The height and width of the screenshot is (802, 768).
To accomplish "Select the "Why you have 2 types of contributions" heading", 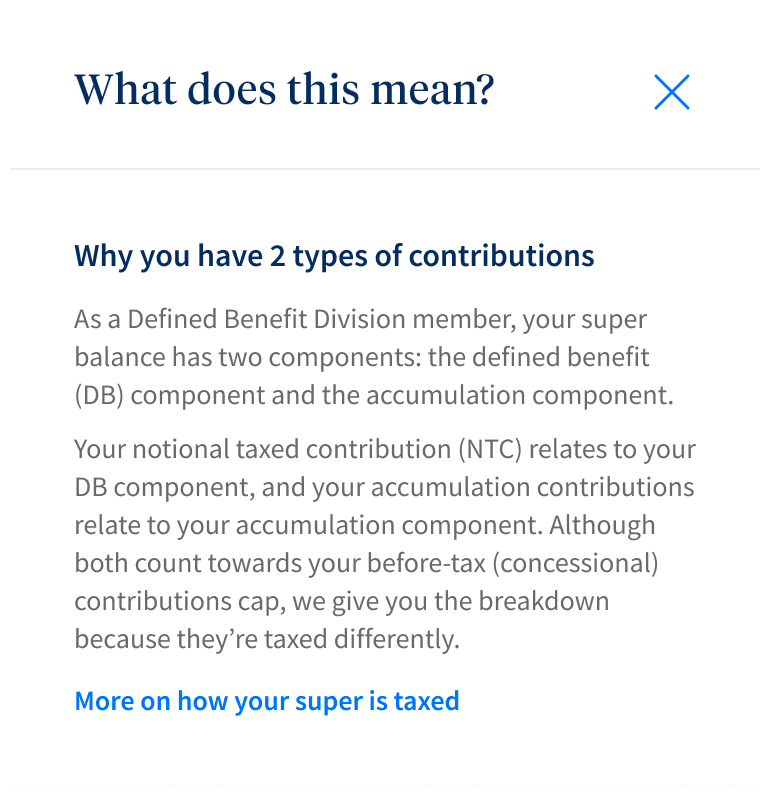I will pos(334,256).
